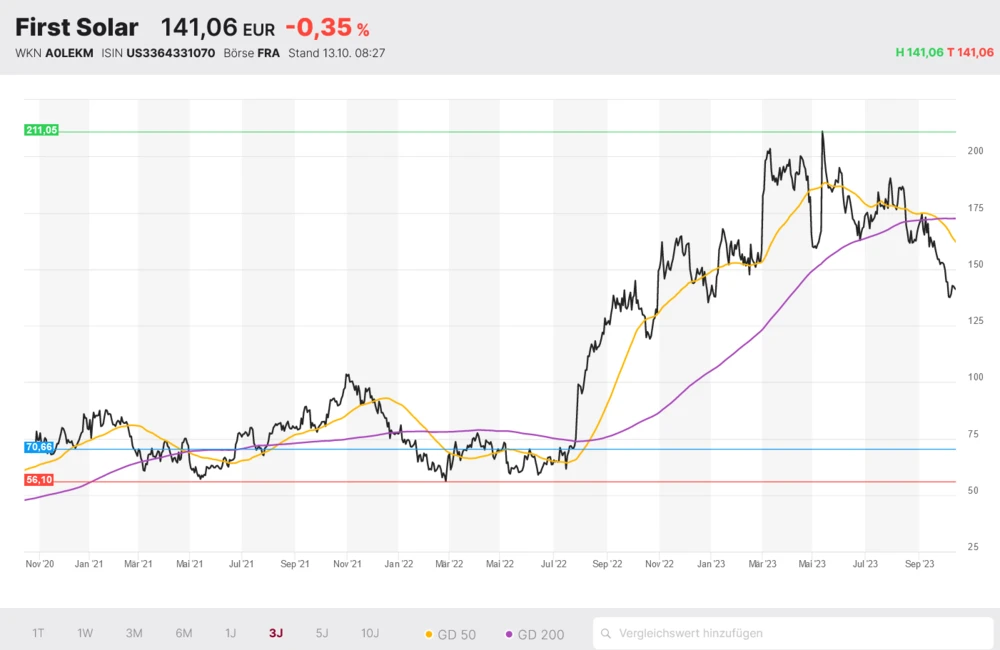Select the 1J time range

point(230,633)
